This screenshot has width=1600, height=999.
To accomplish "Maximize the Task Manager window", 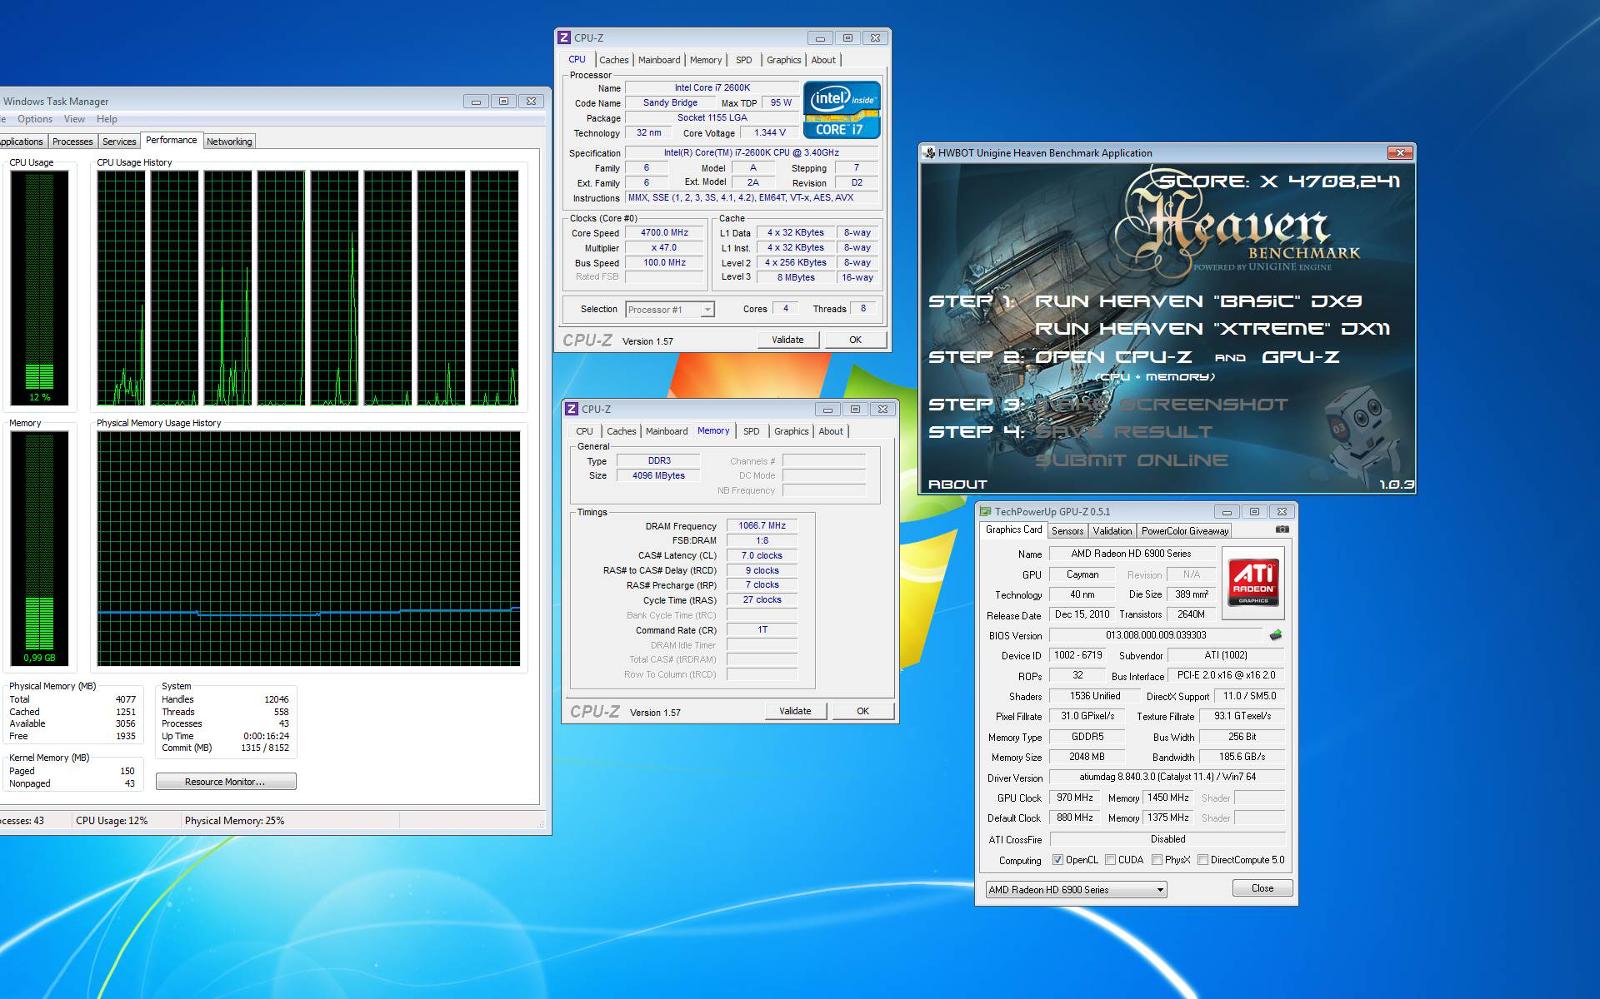I will [x=504, y=101].
